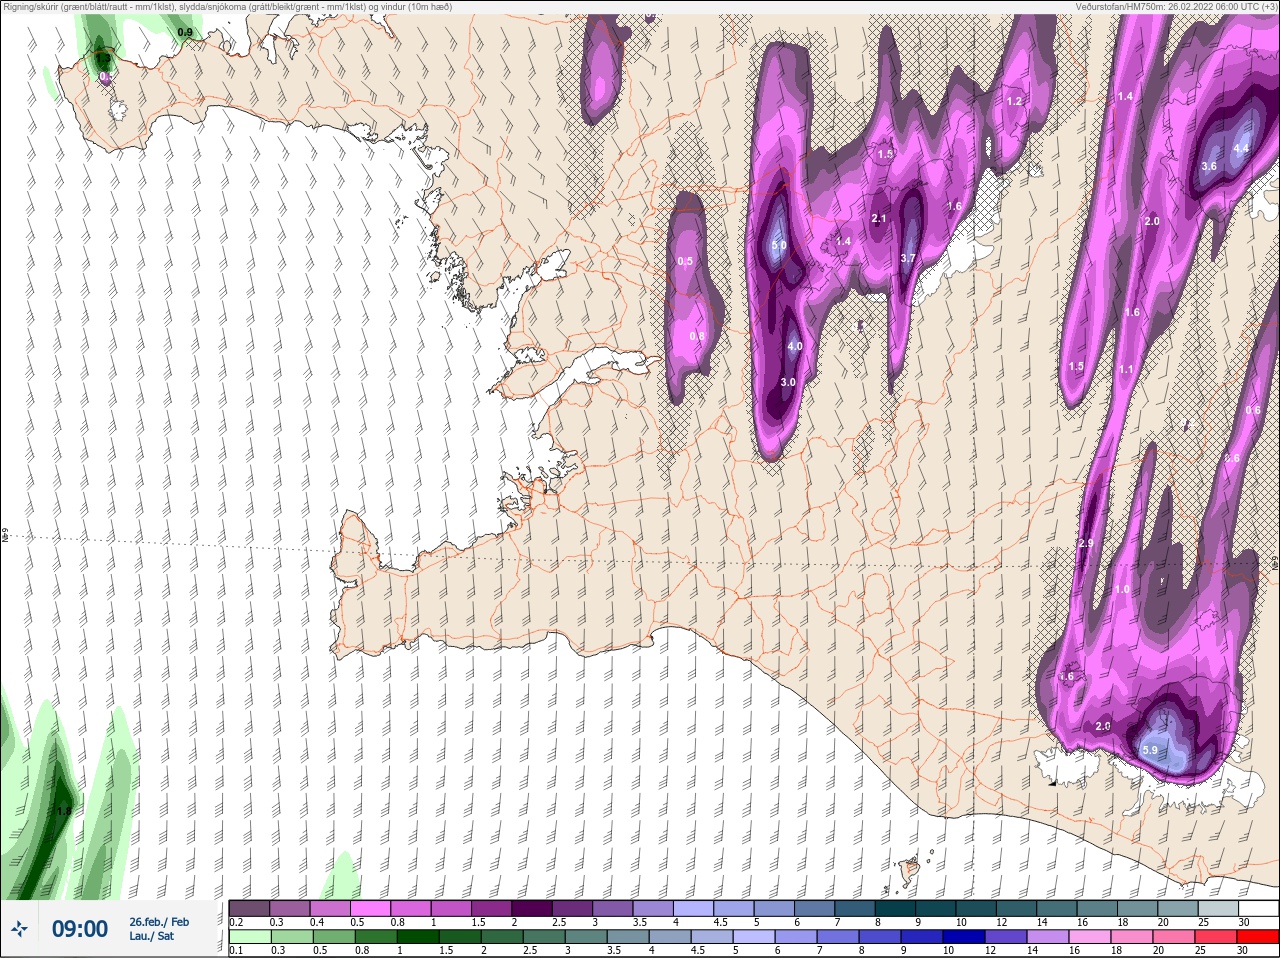Click the 'Lau./ Sat' weekday label
The height and width of the screenshot is (958, 1280).
pos(152,937)
